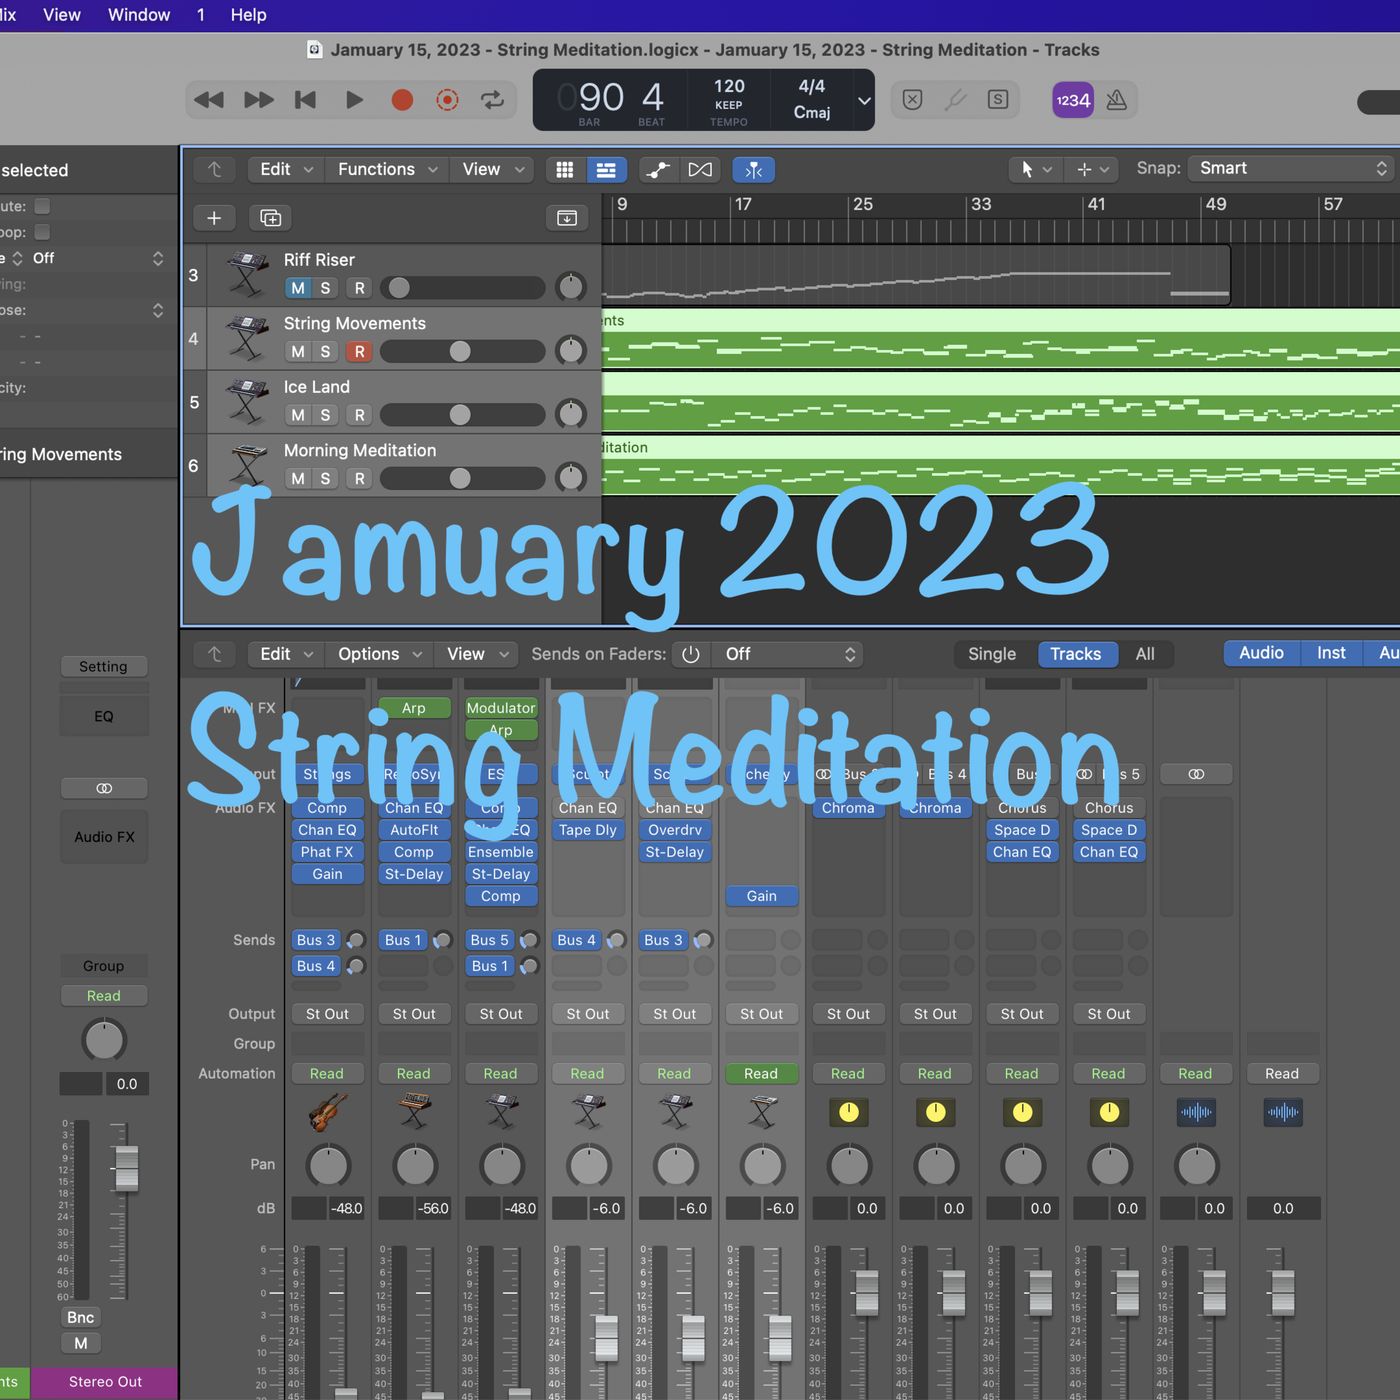Click the metronome icon
1400x1400 pixels.
pyautogui.click(x=1117, y=100)
